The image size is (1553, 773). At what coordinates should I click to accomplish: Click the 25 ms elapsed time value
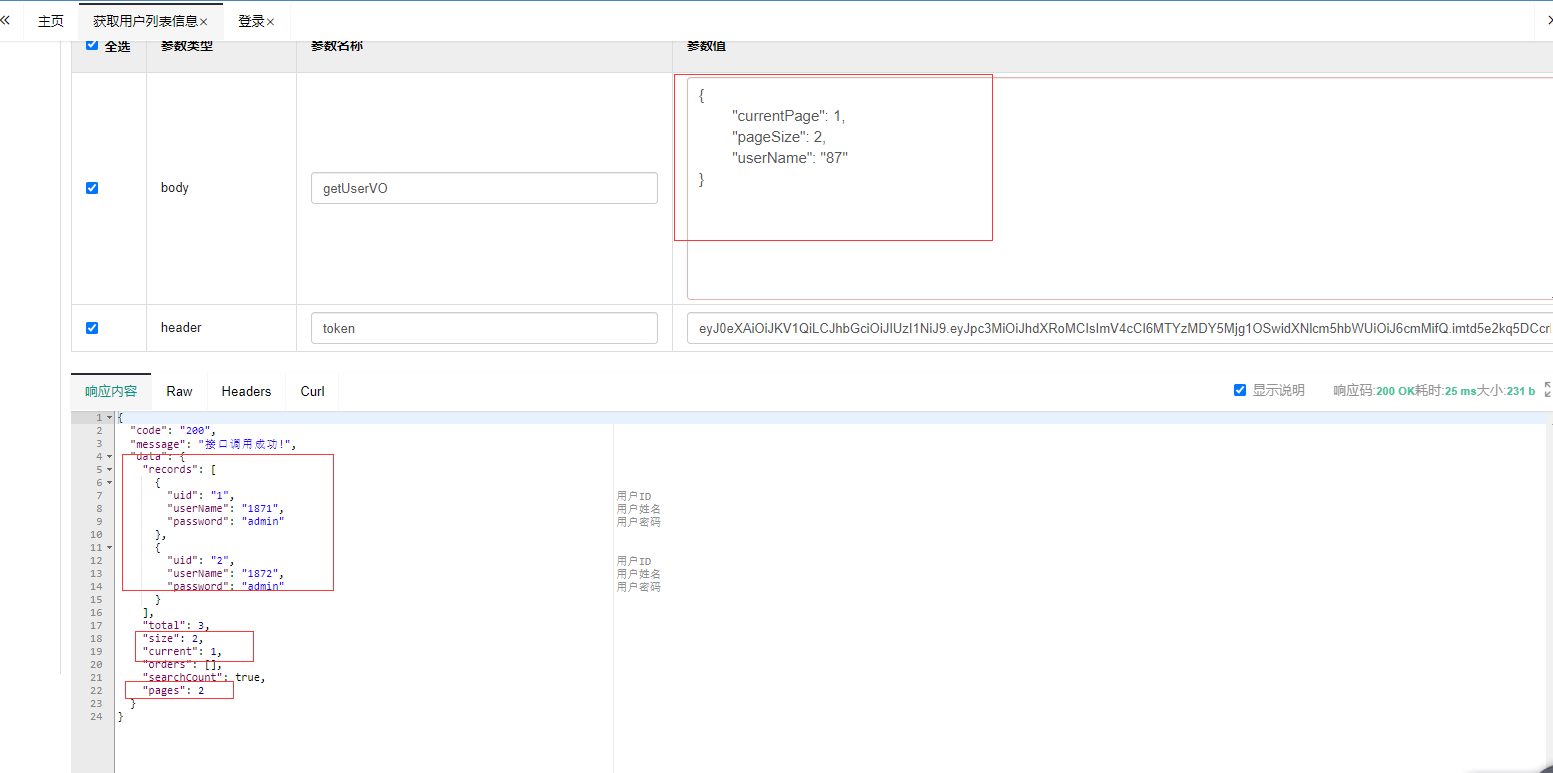(x=1460, y=391)
